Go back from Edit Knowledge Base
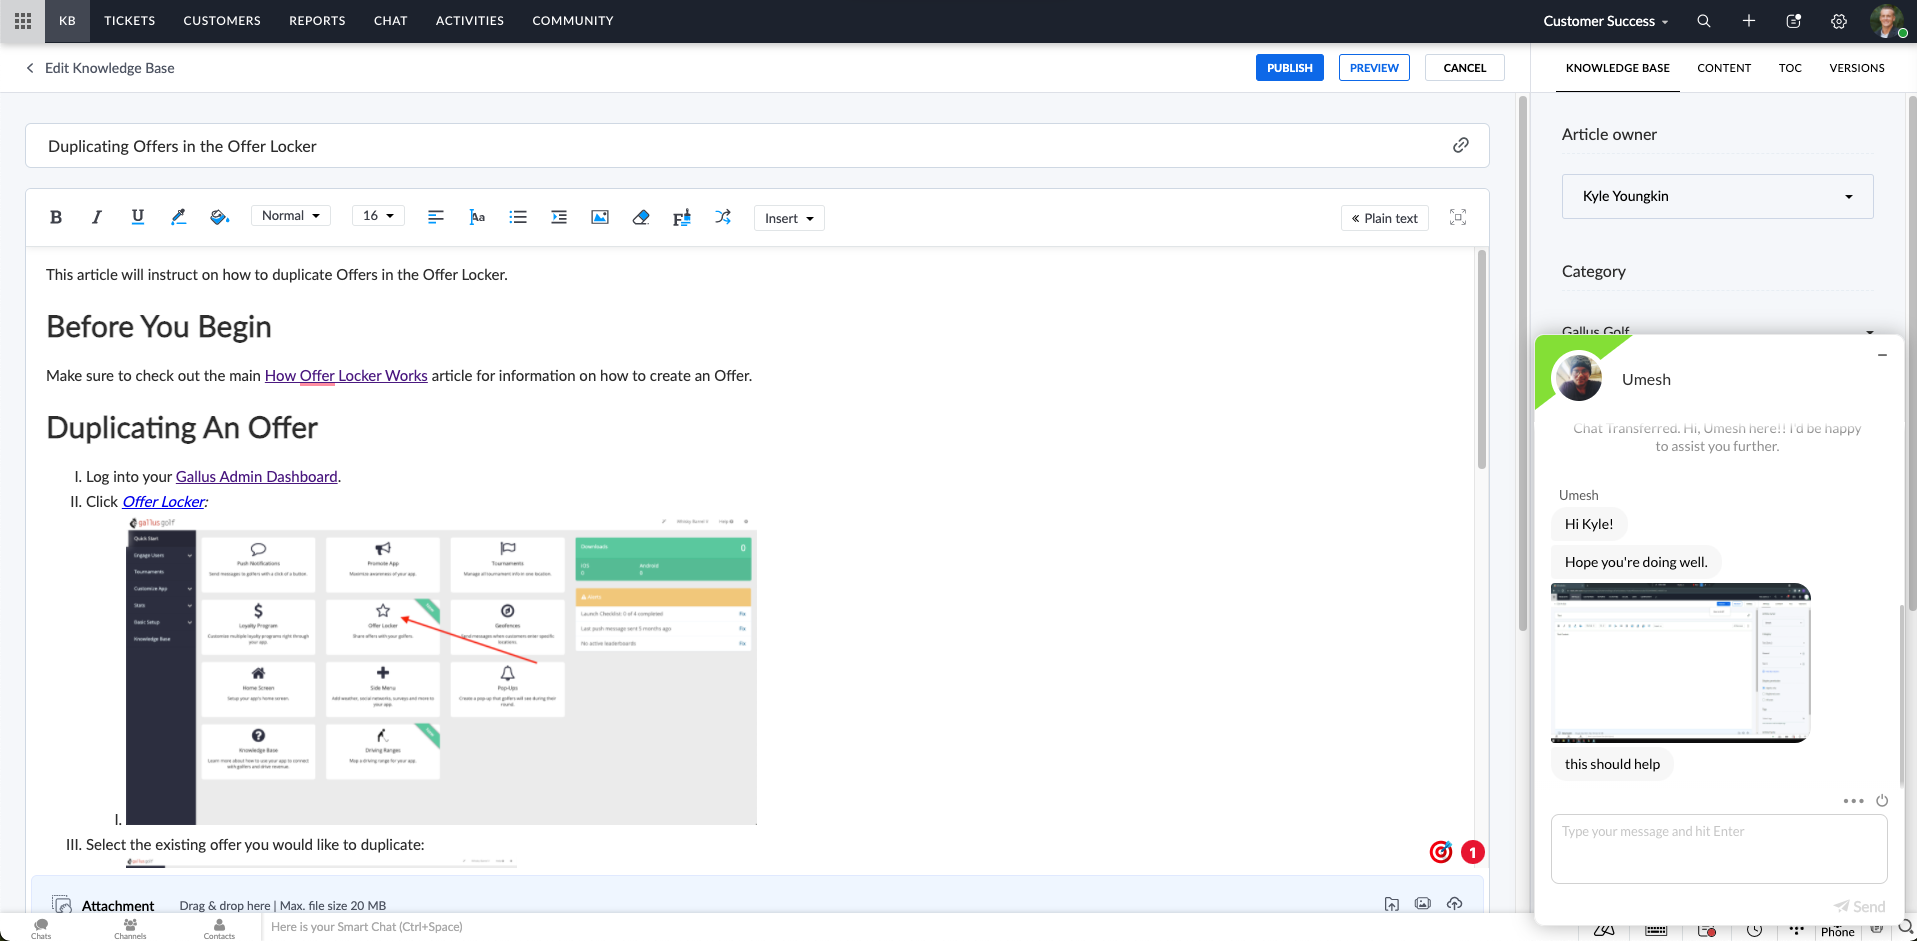Screen dimensions: 1917x941 pos(30,68)
